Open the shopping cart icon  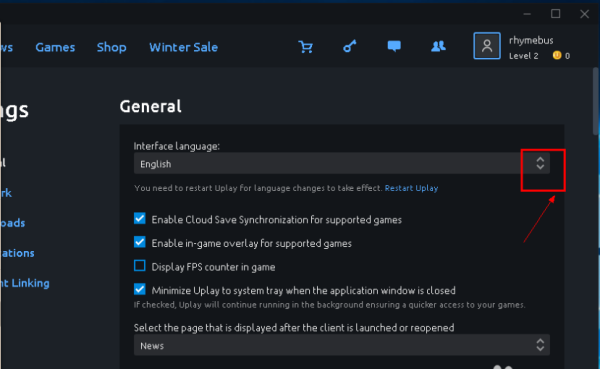306,47
